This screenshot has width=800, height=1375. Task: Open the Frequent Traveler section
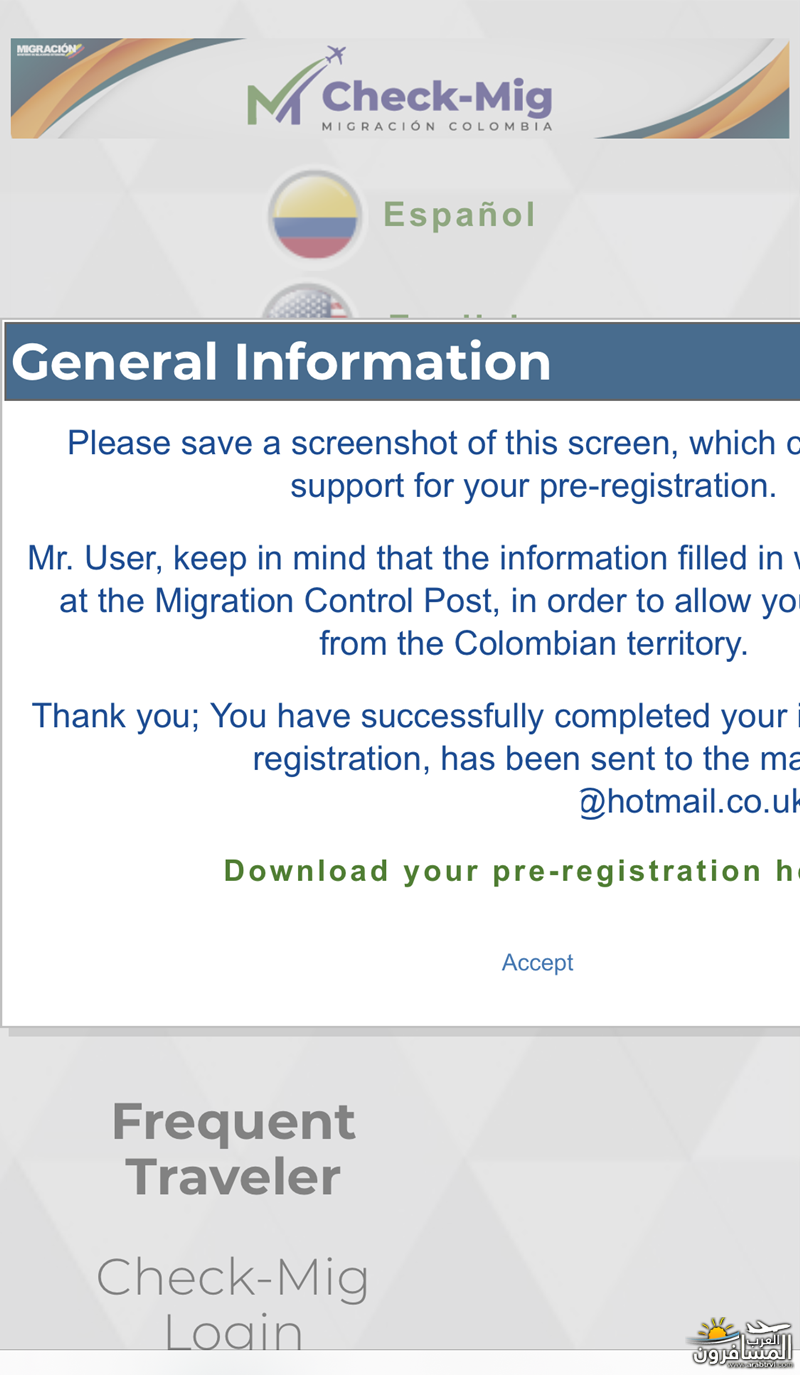233,1149
